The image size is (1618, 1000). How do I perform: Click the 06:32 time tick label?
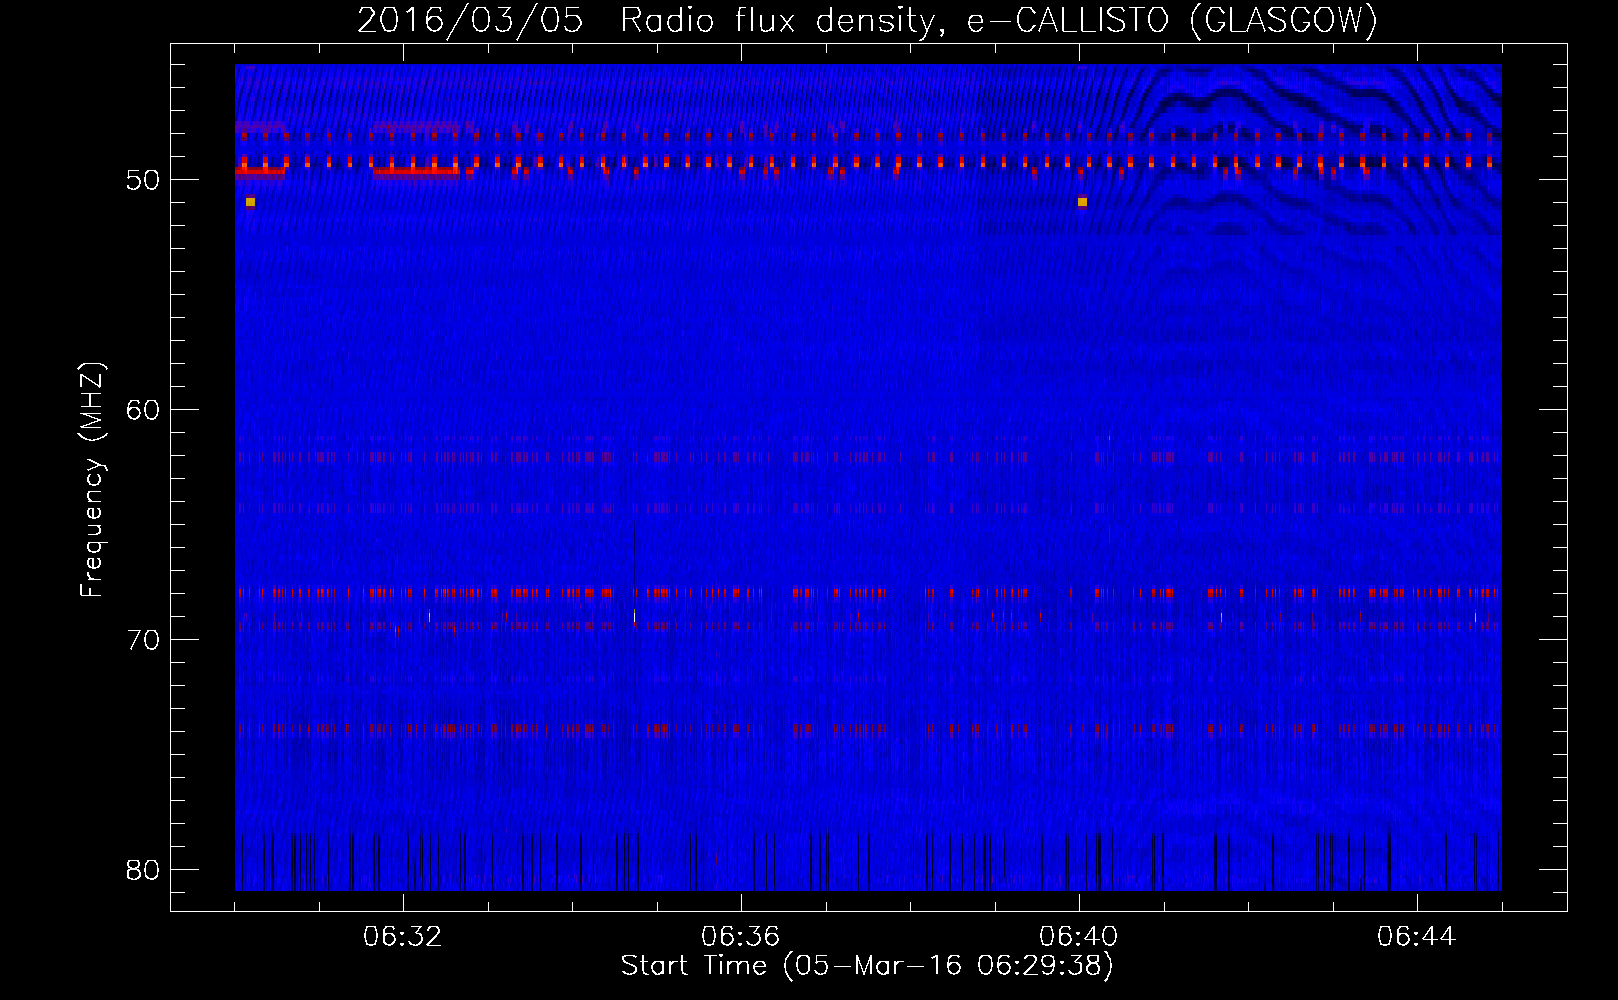(403, 937)
